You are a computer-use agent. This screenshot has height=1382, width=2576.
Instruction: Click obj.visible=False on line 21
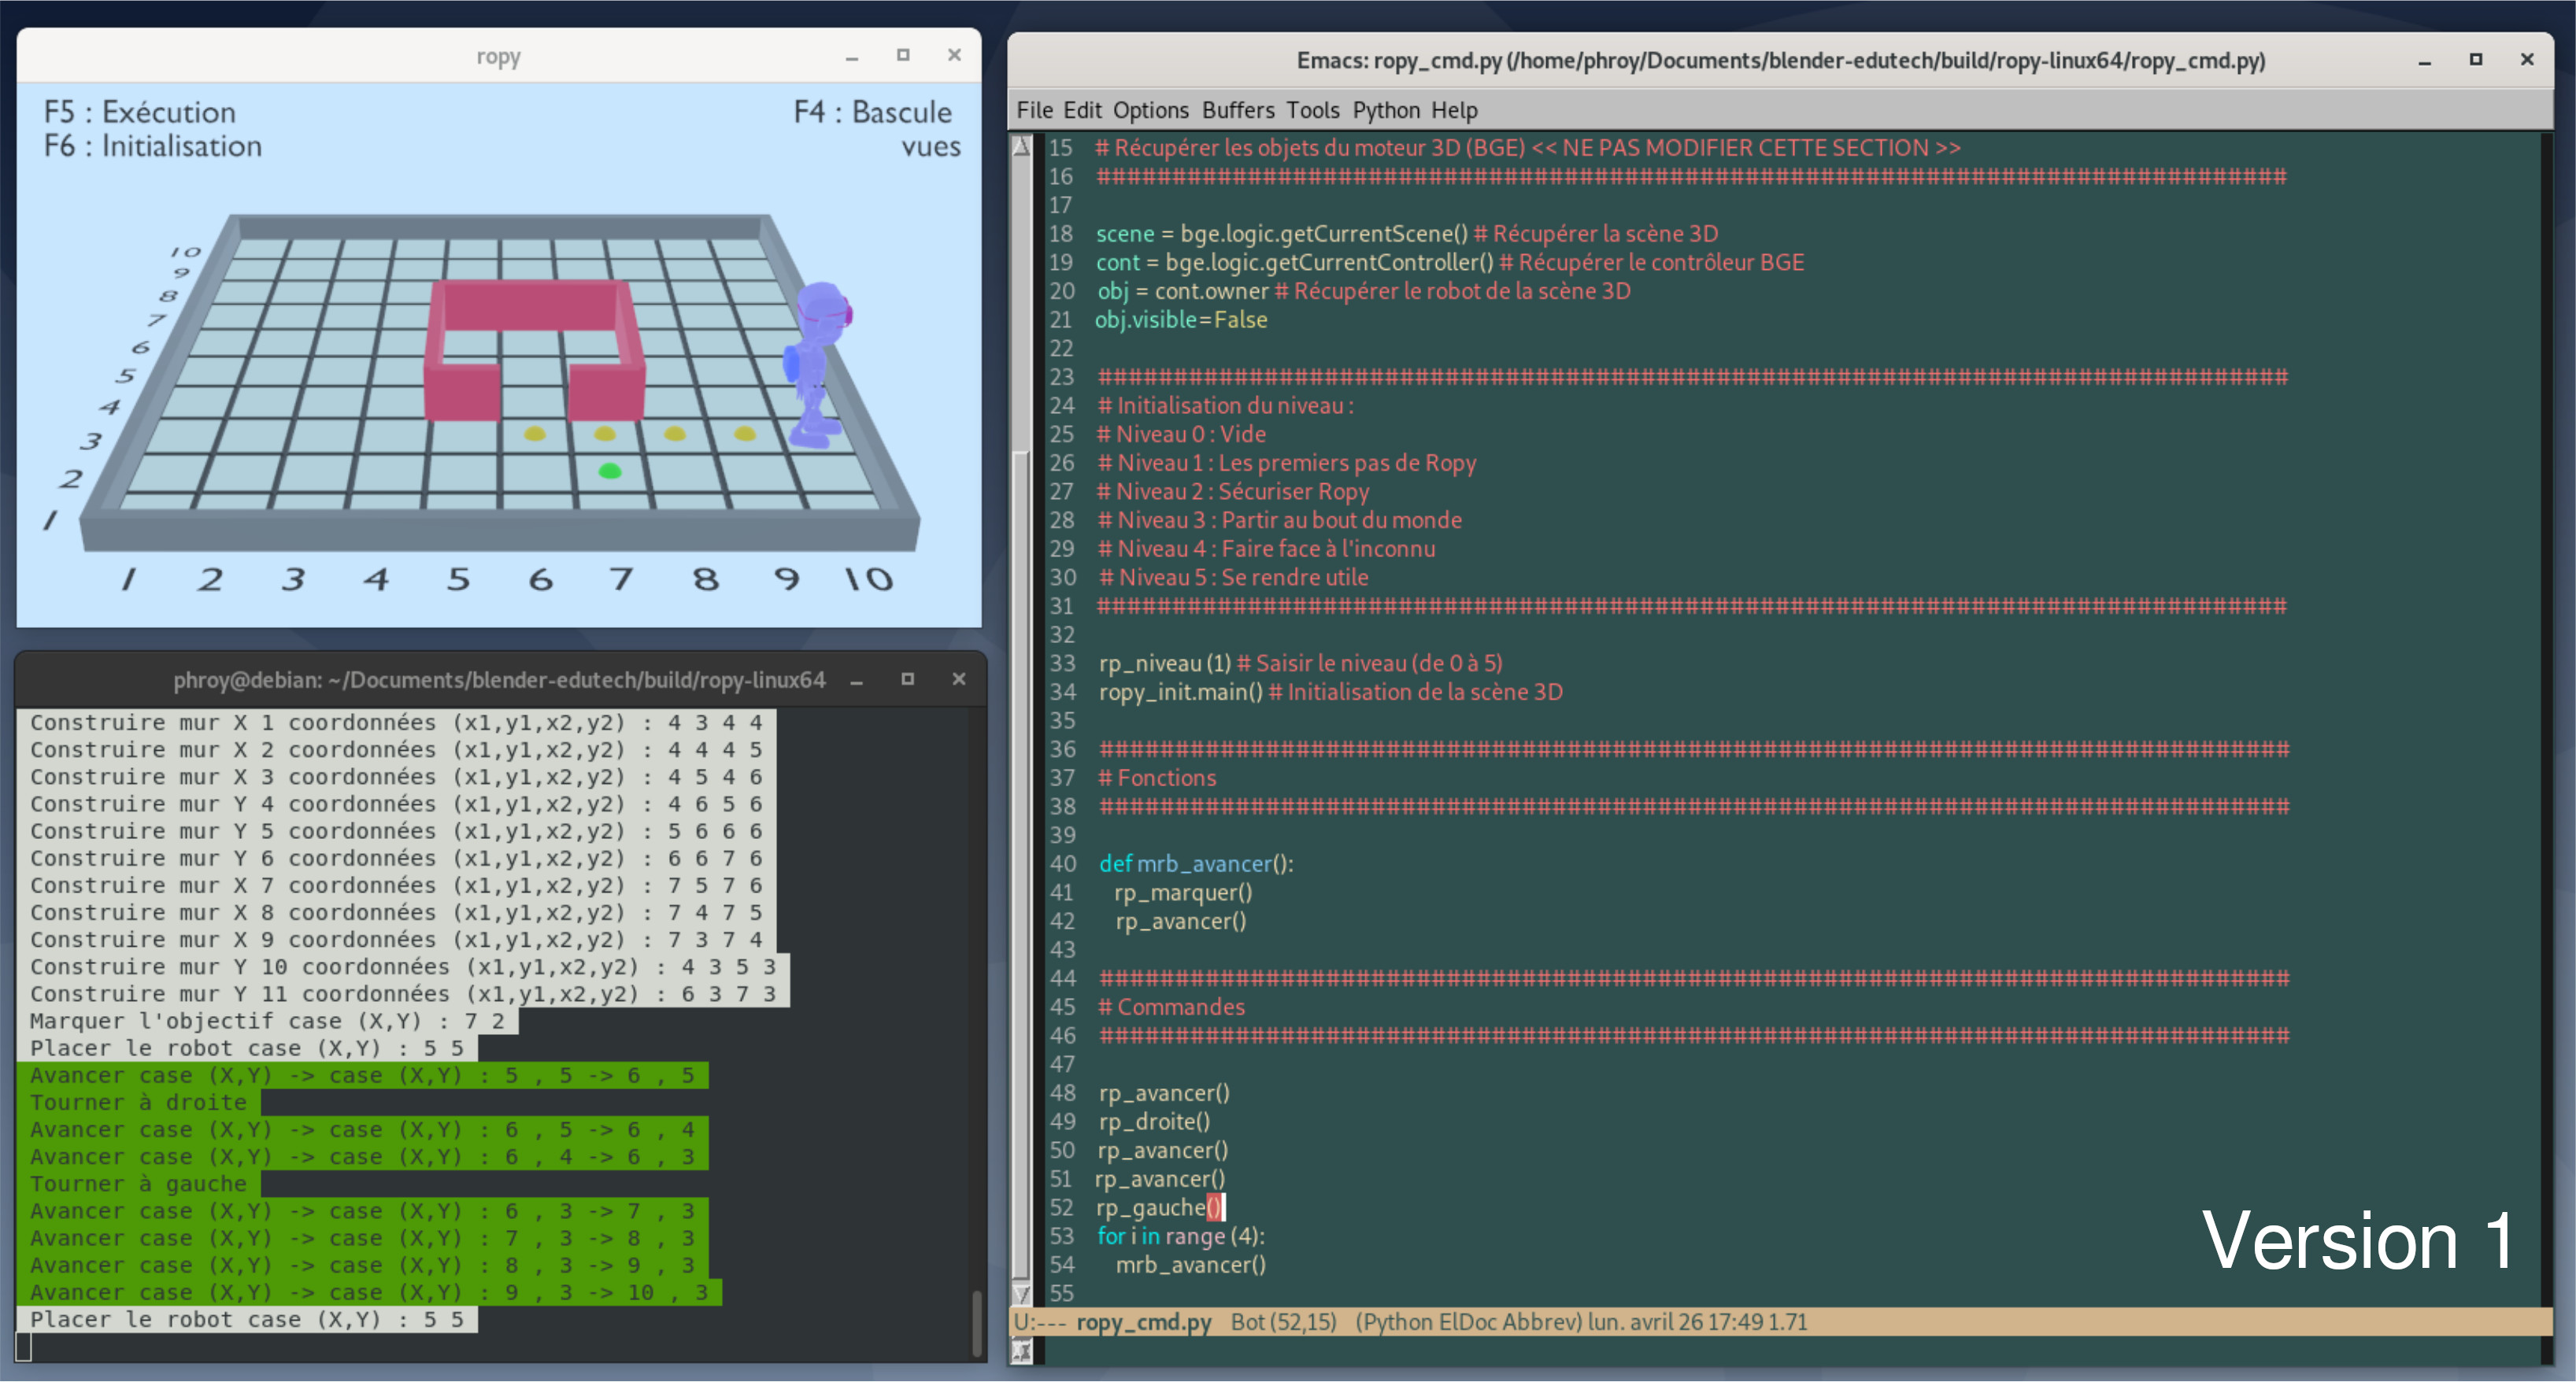pos(1181,320)
